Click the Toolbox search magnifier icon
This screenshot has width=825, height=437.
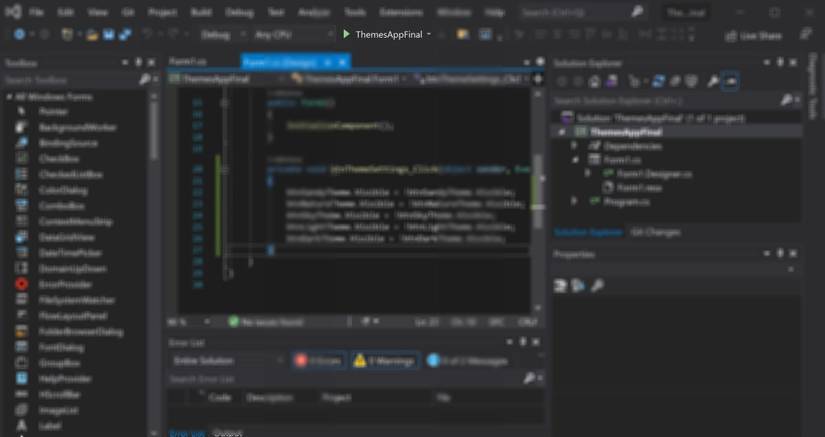click(x=145, y=80)
